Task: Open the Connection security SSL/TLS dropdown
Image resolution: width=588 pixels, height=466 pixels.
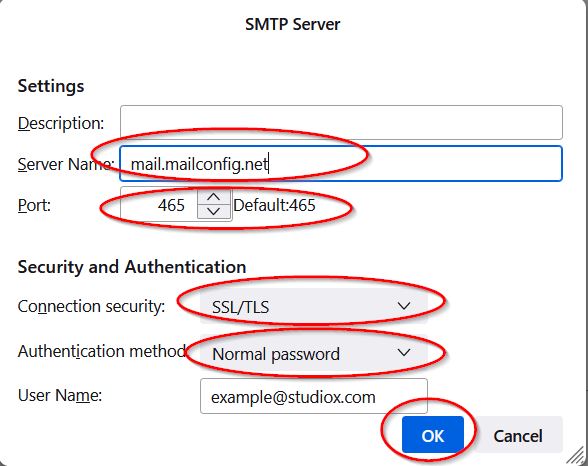Action: pyautogui.click(x=314, y=306)
